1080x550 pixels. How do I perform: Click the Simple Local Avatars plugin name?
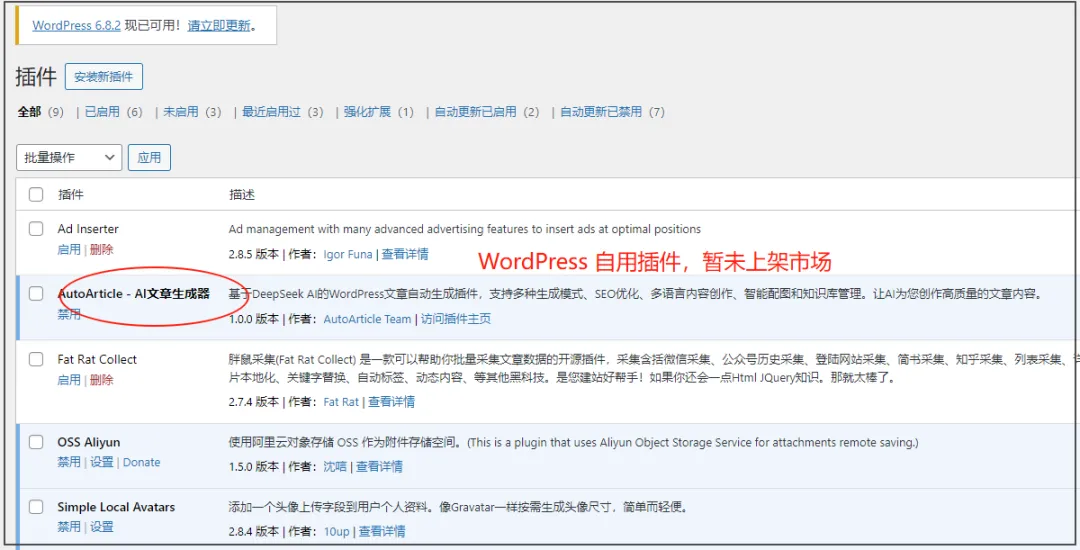(116, 507)
